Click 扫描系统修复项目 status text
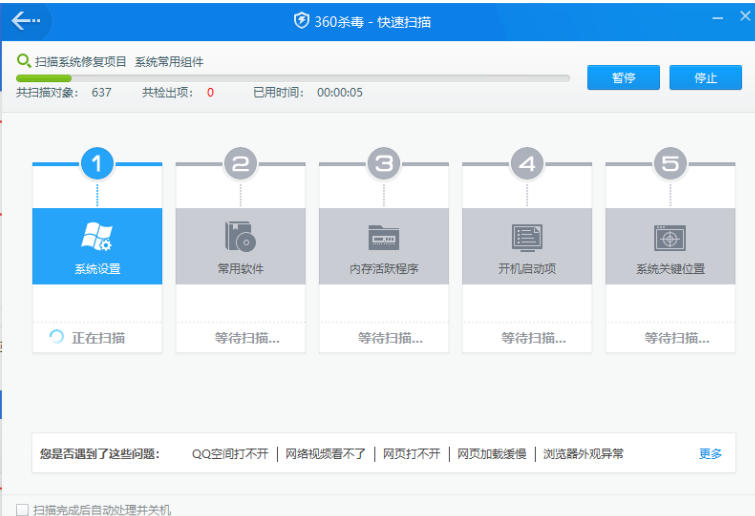Viewport: 755px width, 516px height. (x=80, y=62)
